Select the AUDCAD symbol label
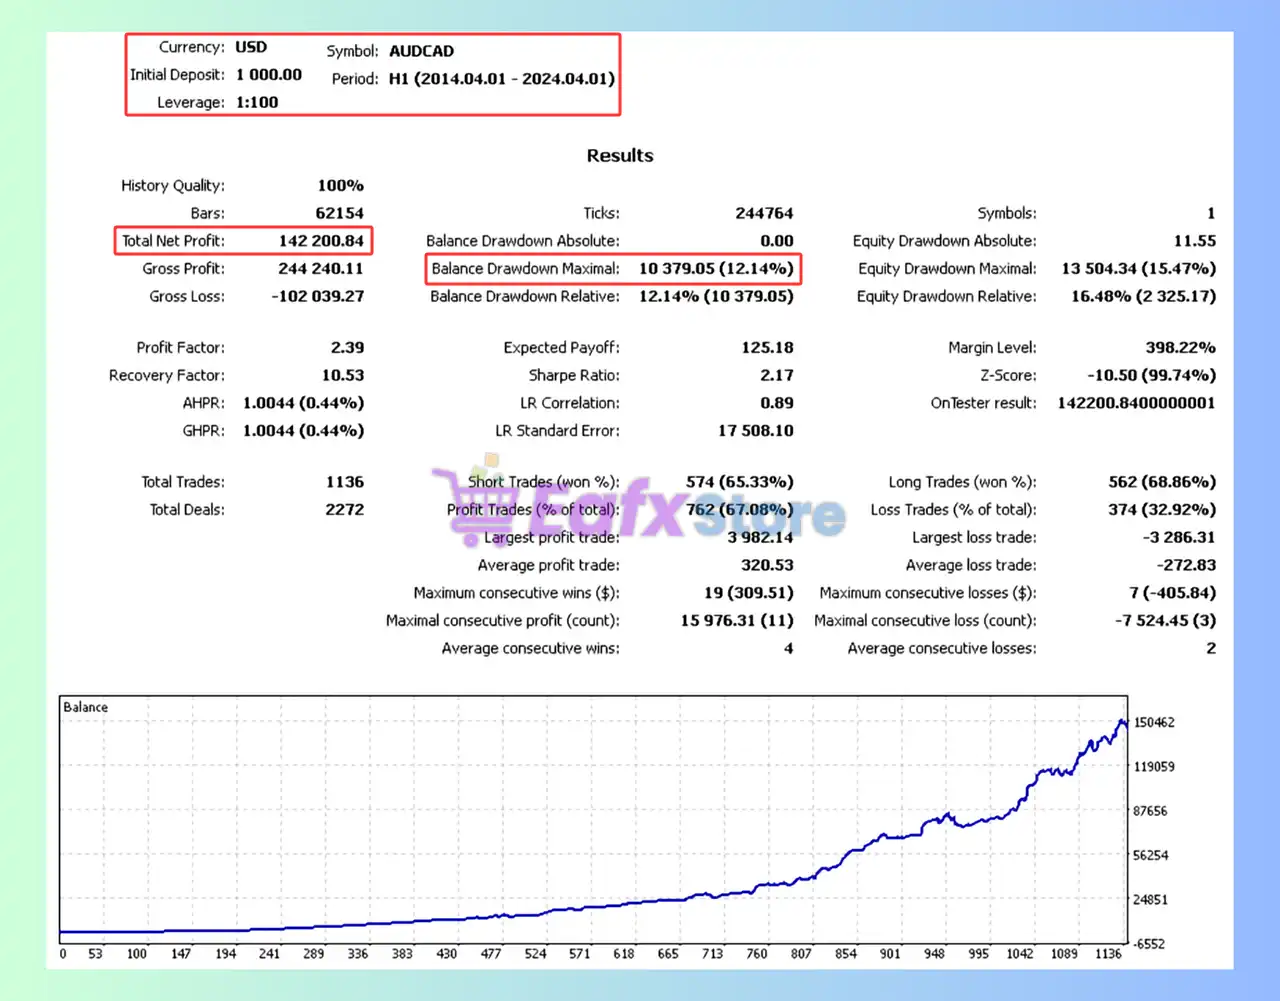The width and height of the screenshot is (1280, 1001). tap(421, 50)
